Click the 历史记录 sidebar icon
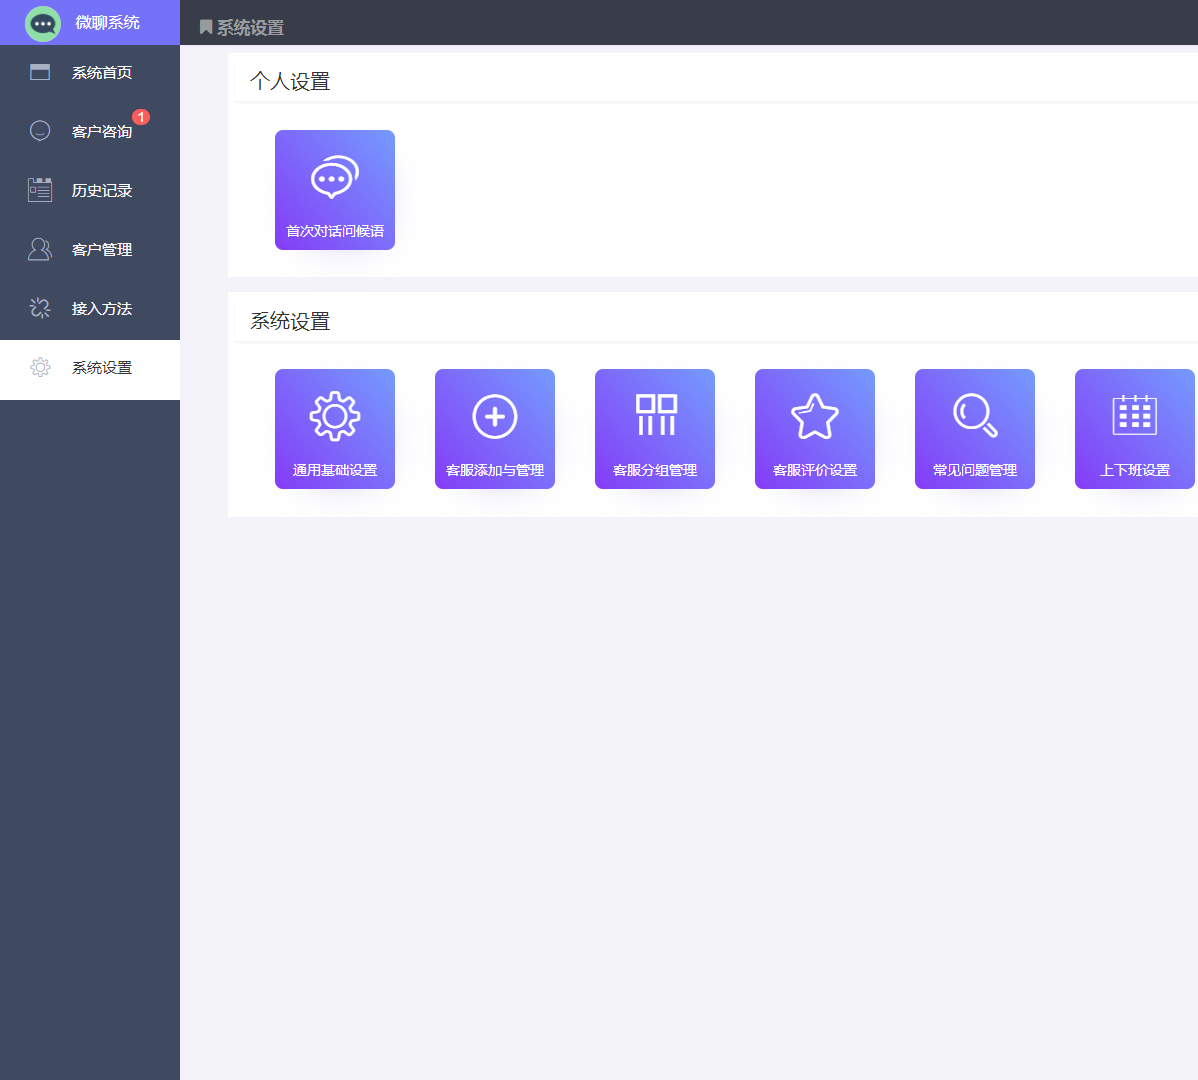Screen dimensions: 1198x1080 pos(40,190)
